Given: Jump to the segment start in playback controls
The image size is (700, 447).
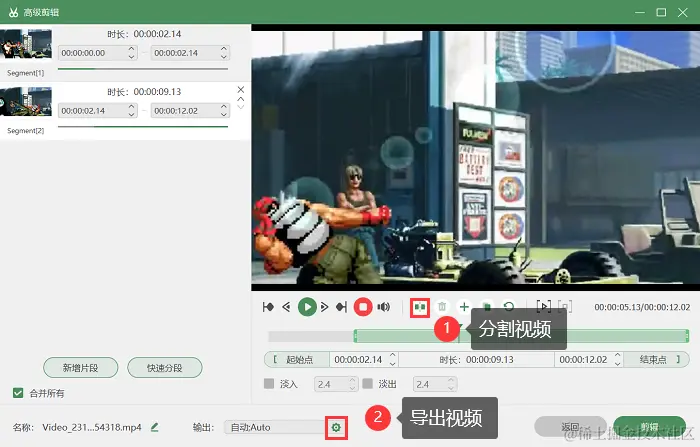Looking at the screenshot, I should (268, 307).
